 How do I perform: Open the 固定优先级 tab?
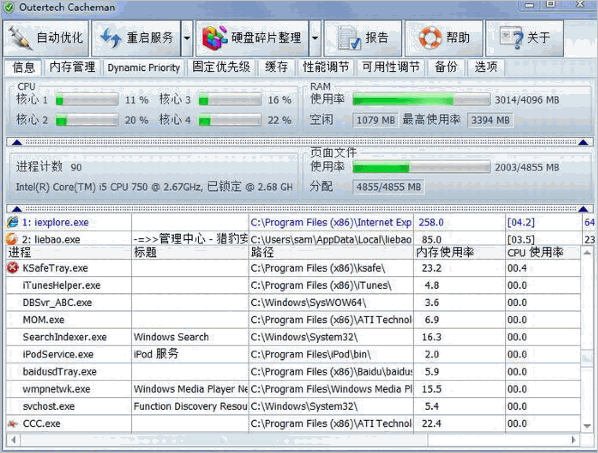click(x=221, y=67)
